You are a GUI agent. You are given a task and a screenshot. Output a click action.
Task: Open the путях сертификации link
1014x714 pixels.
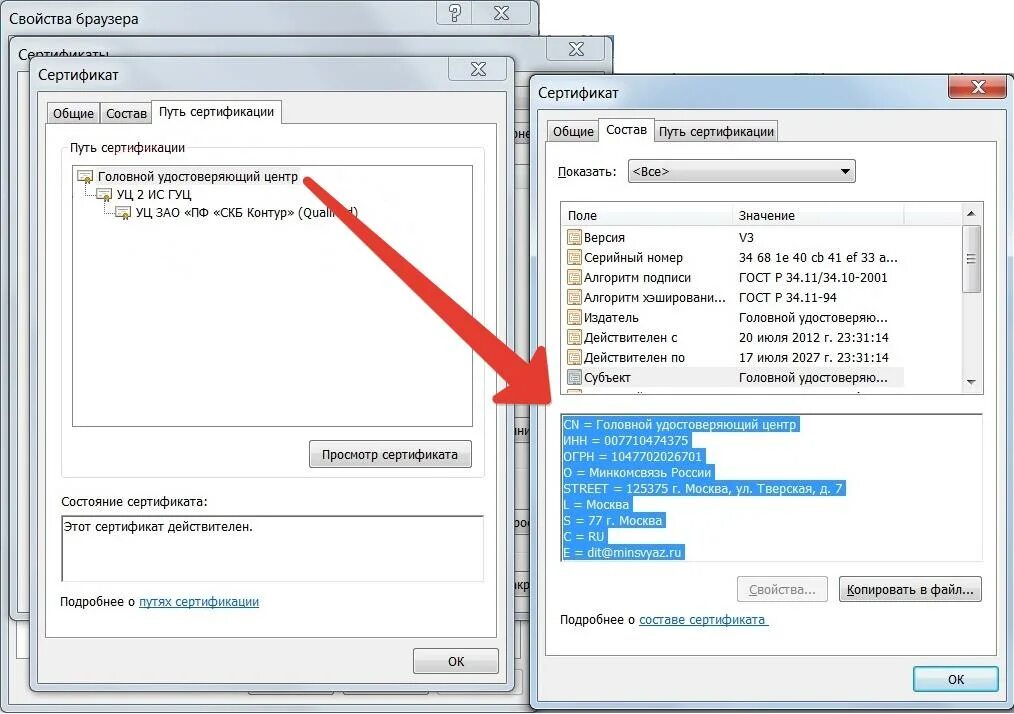point(199,601)
